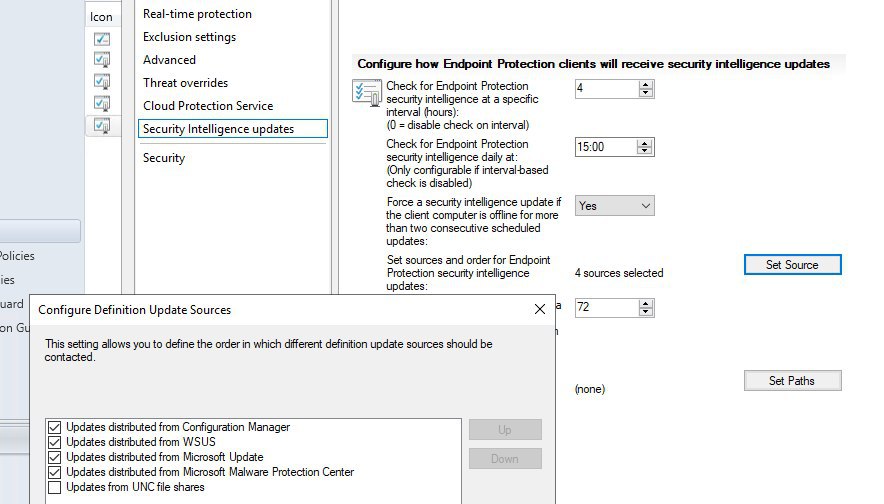Uncheck Updates distributed from Configuration Manager
This screenshot has width=884, height=504.
coord(54,427)
